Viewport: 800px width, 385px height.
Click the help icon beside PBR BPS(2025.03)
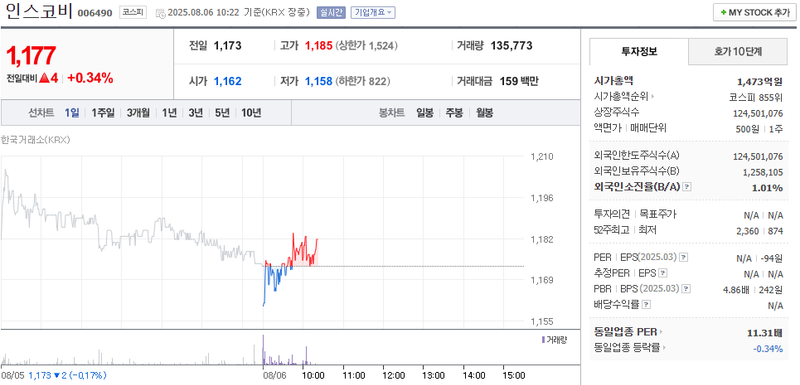[687, 289]
